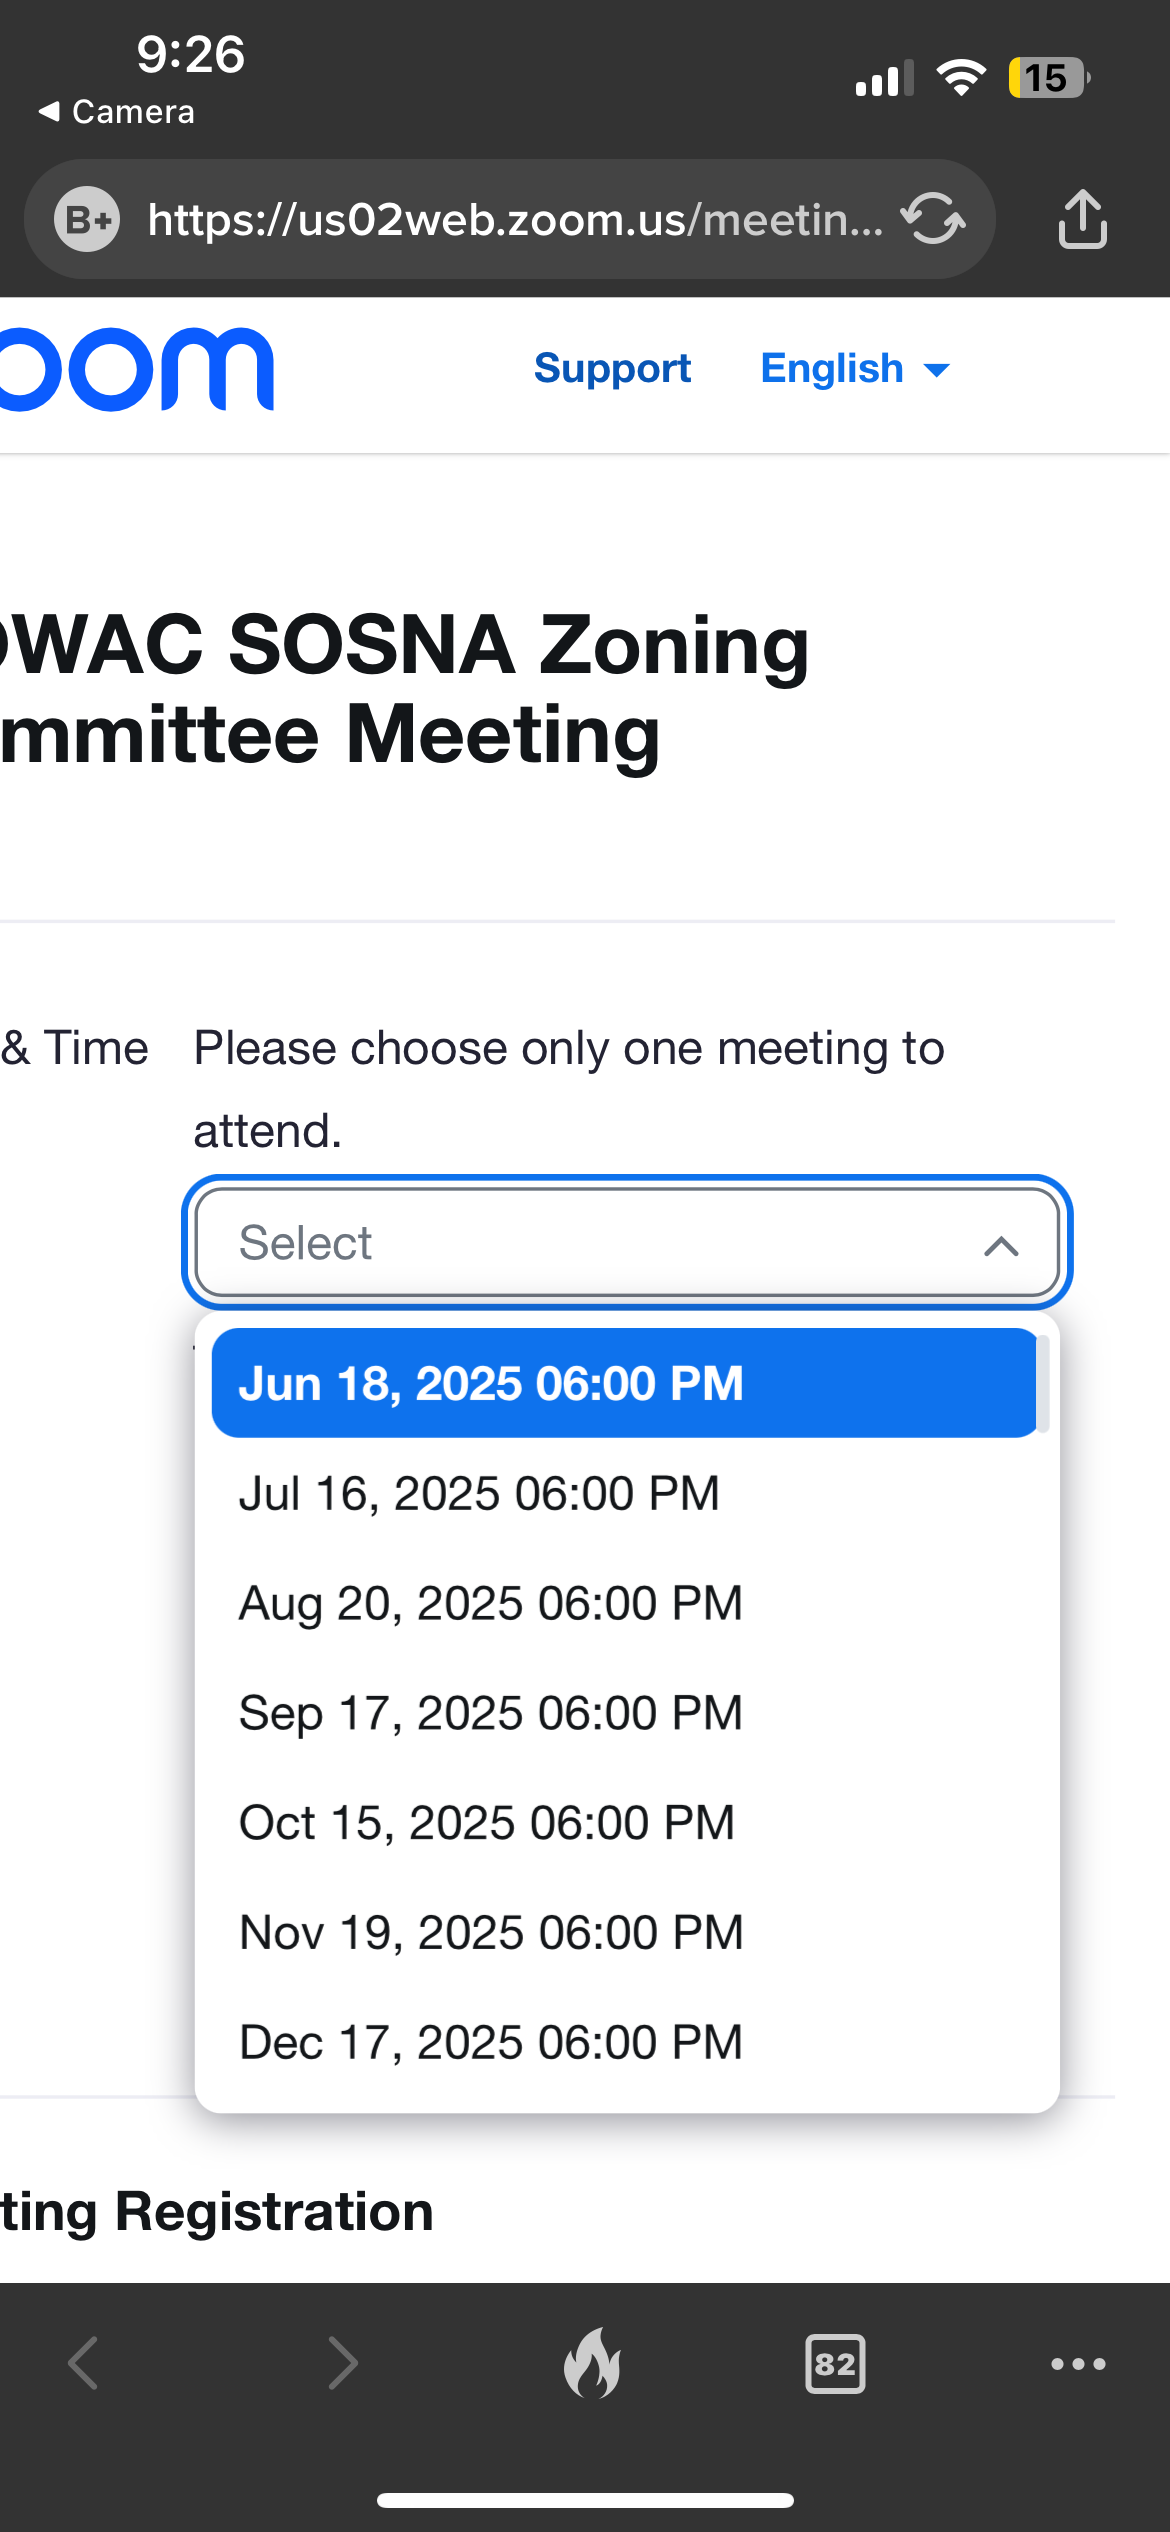Click the Zoom logo

pyautogui.click(x=137, y=369)
